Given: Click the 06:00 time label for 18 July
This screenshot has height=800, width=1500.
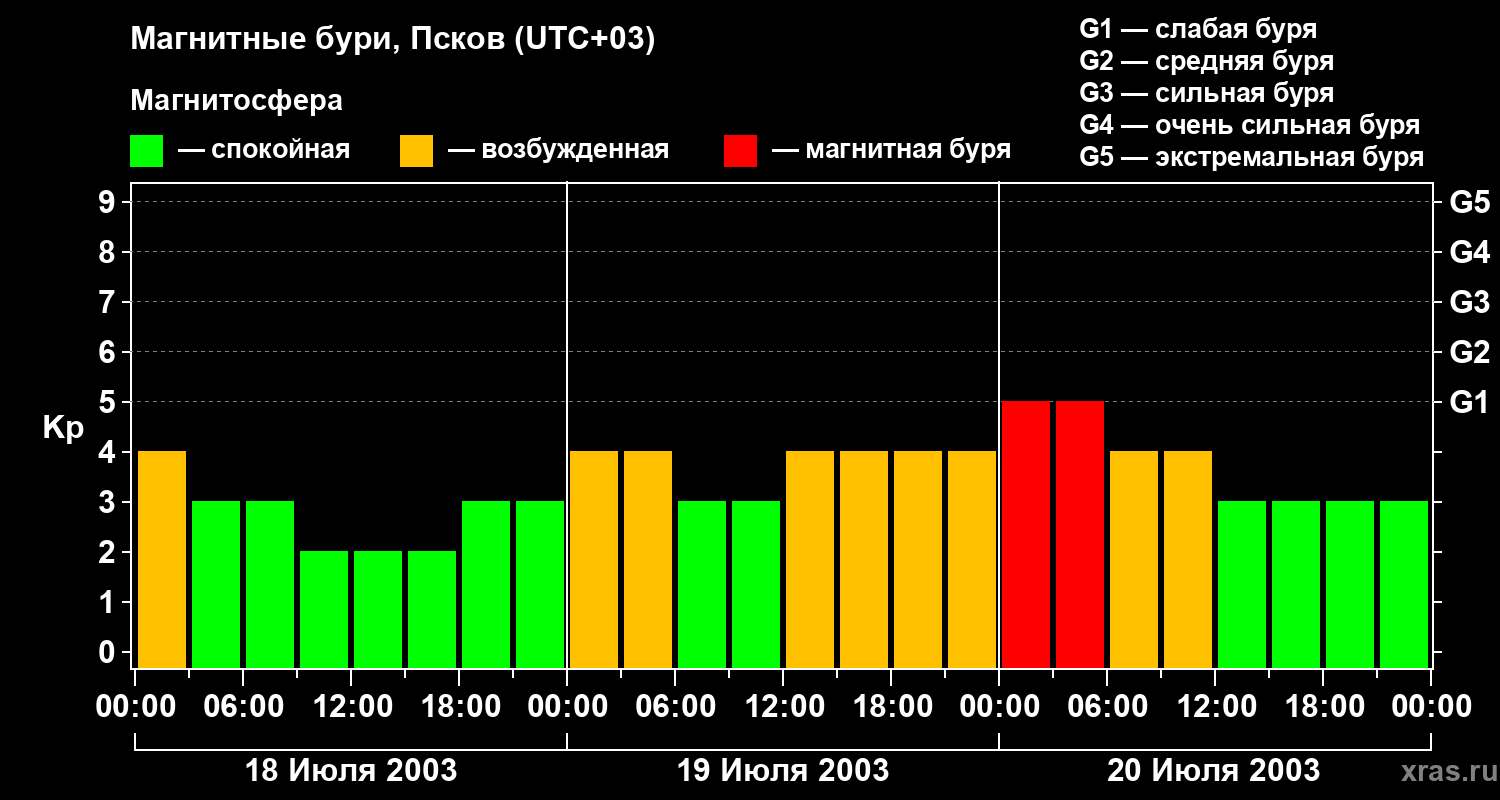Looking at the screenshot, I should pyautogui.click(x=243, y=707).
